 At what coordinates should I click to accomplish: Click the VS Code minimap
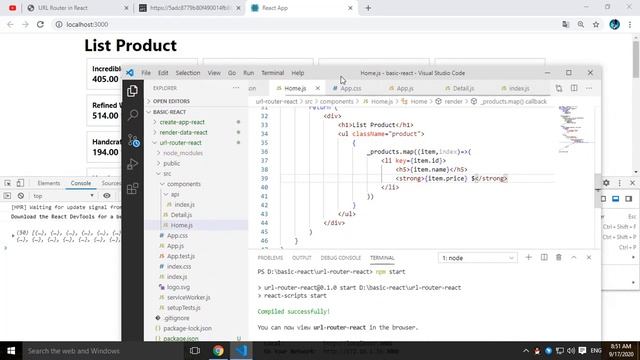pyautogui.click(x=576, y=131)
